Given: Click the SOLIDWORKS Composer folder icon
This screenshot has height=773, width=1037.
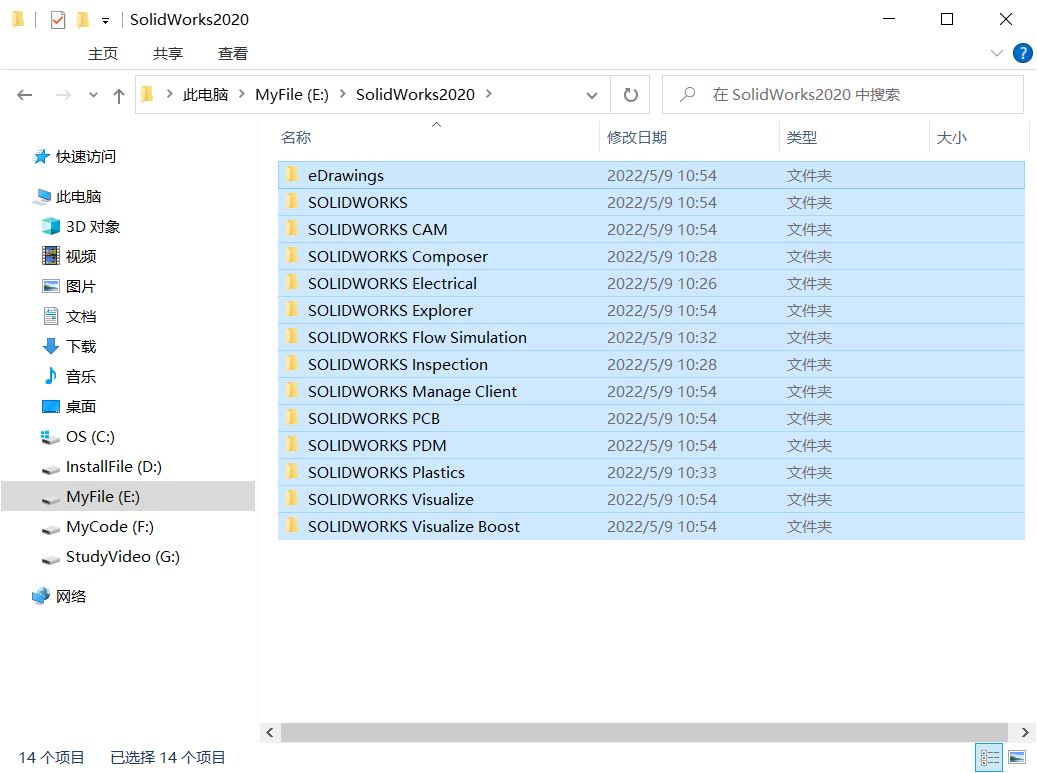Looking at the screenshot, I should [292, 256].
